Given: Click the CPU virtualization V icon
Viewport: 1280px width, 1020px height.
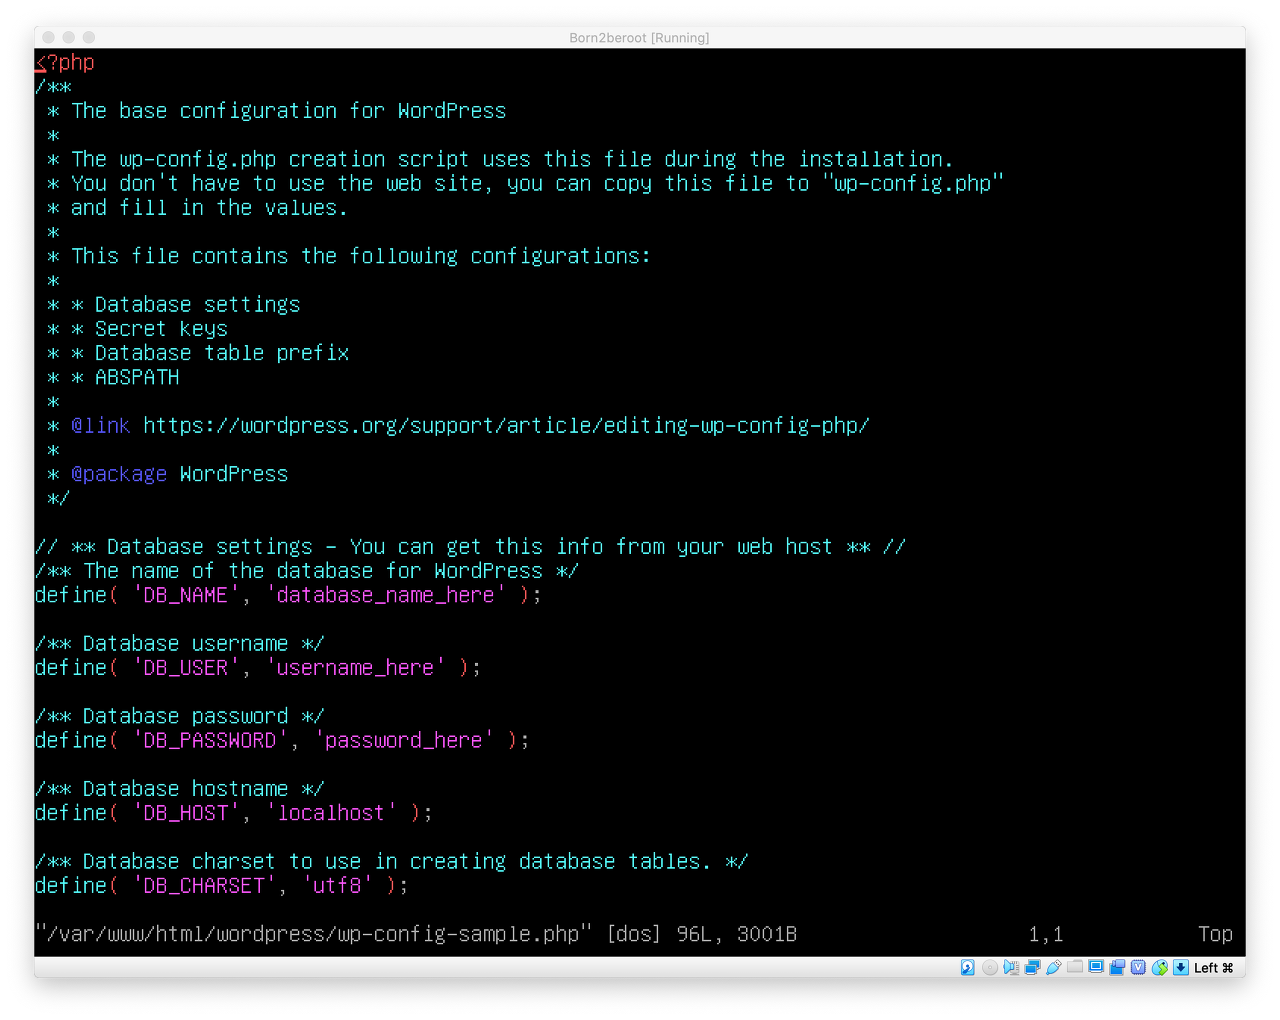Looking at the screenshot, I should (x=1138, y=967).
